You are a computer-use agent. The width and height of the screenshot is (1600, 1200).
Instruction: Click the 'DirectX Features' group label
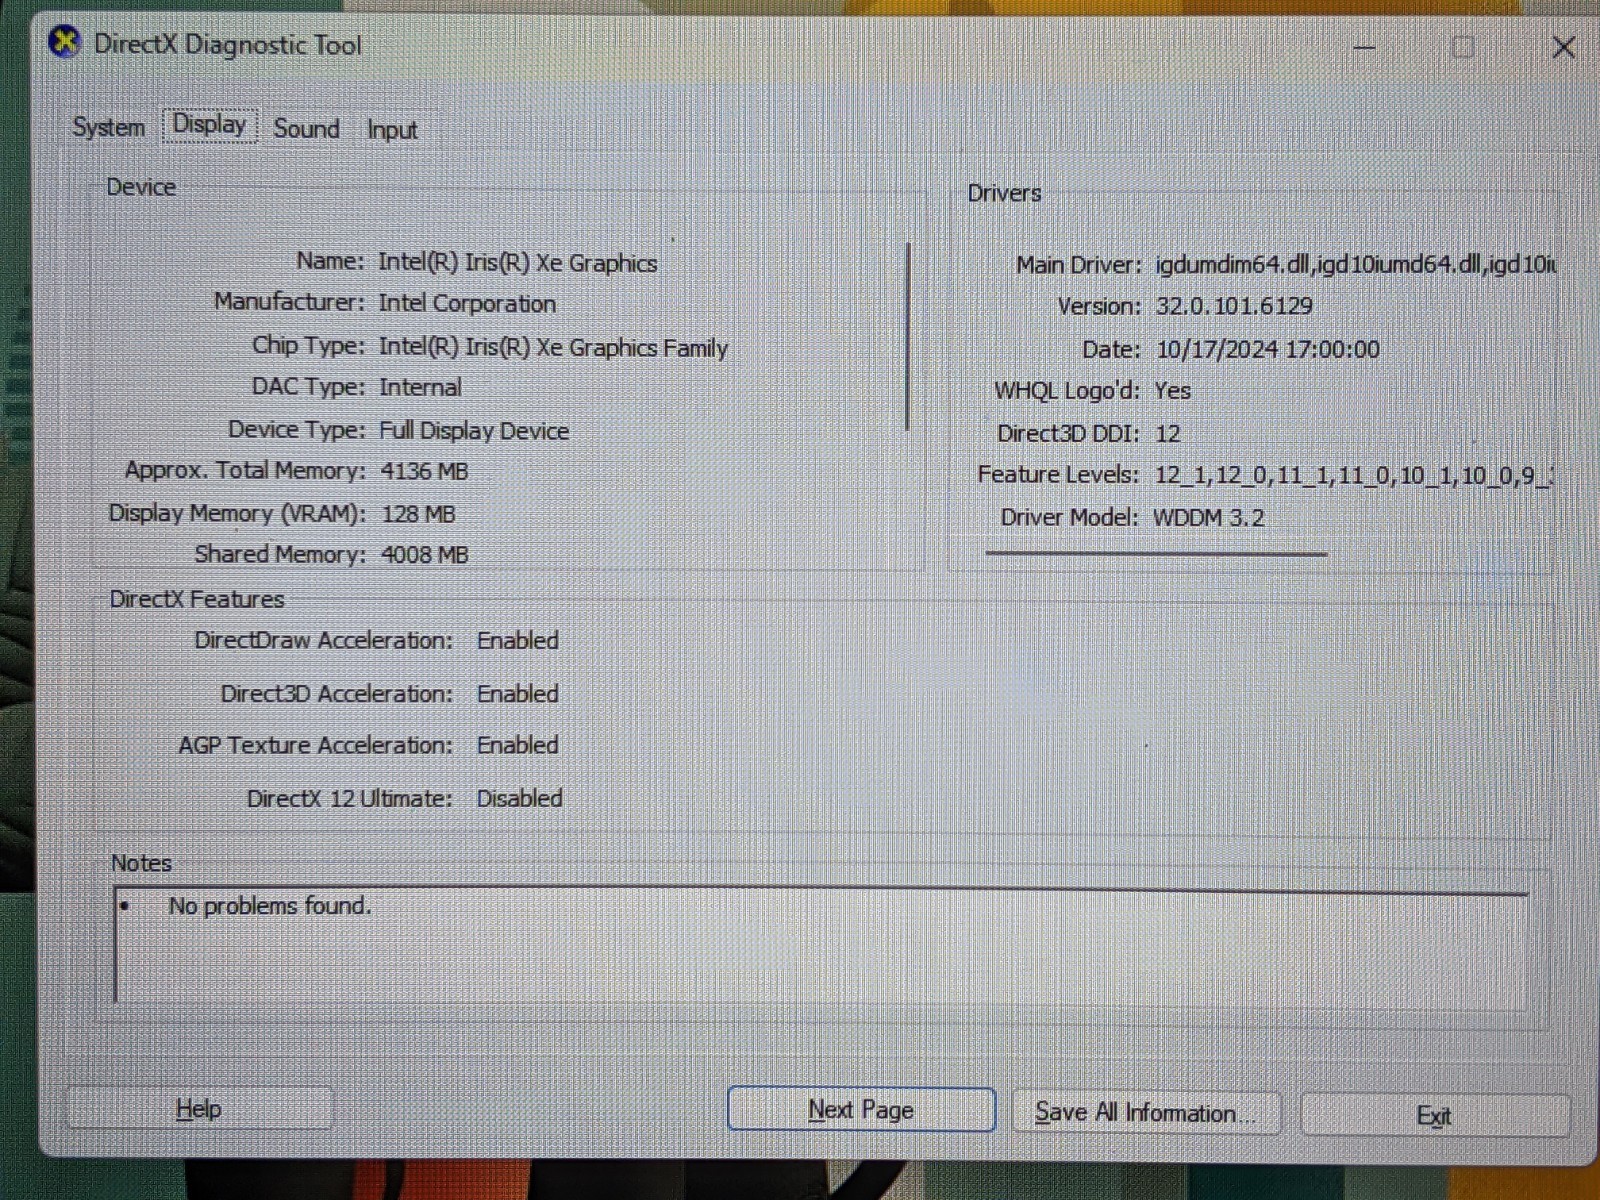coord(197,599)
